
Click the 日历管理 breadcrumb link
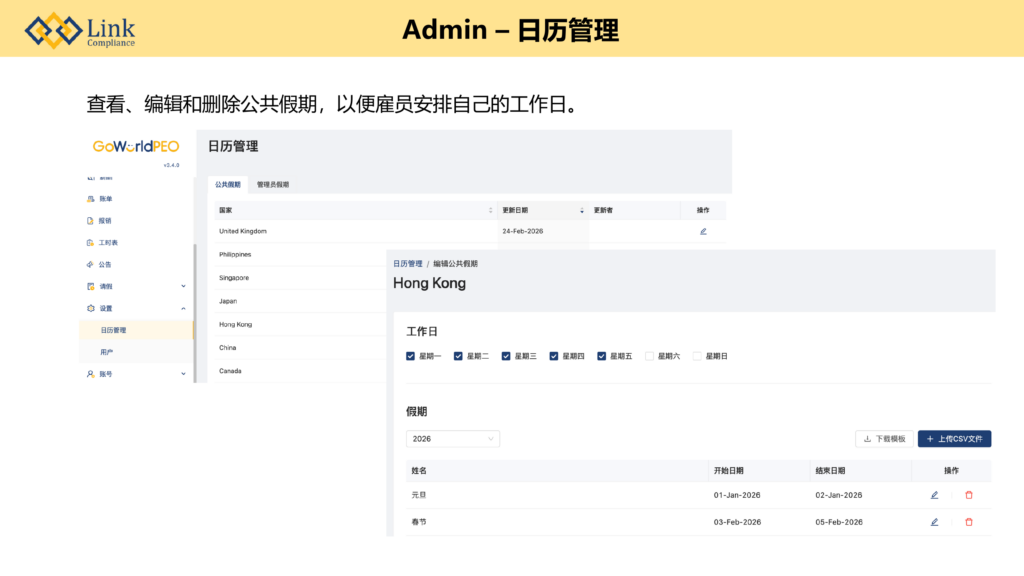(407, 264)
